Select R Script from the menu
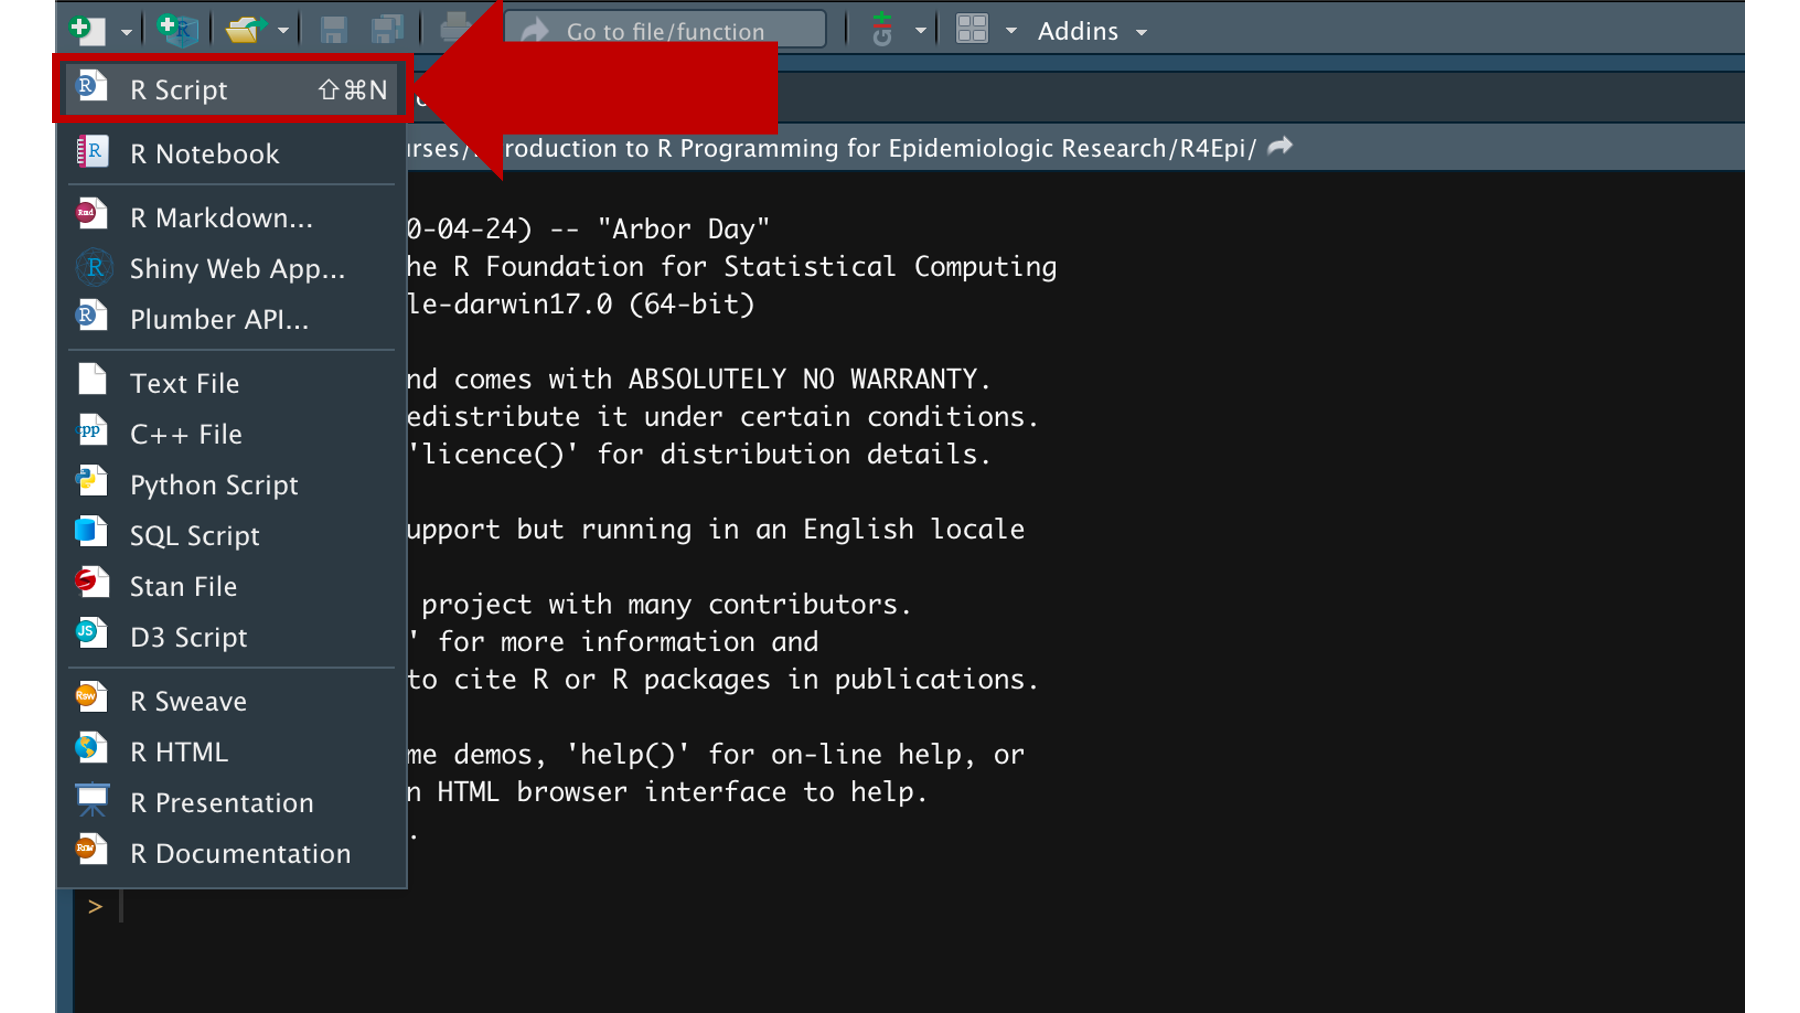Image resolution: width=1800 pixels, height=1013 pixels. [x=232, y=90]
